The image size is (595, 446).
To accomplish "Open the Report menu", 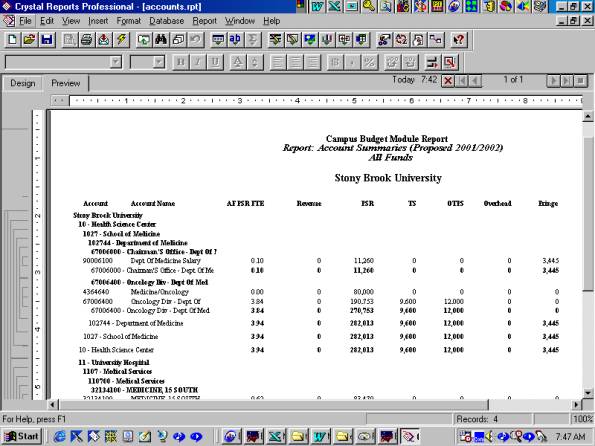I will pos(205,21).
